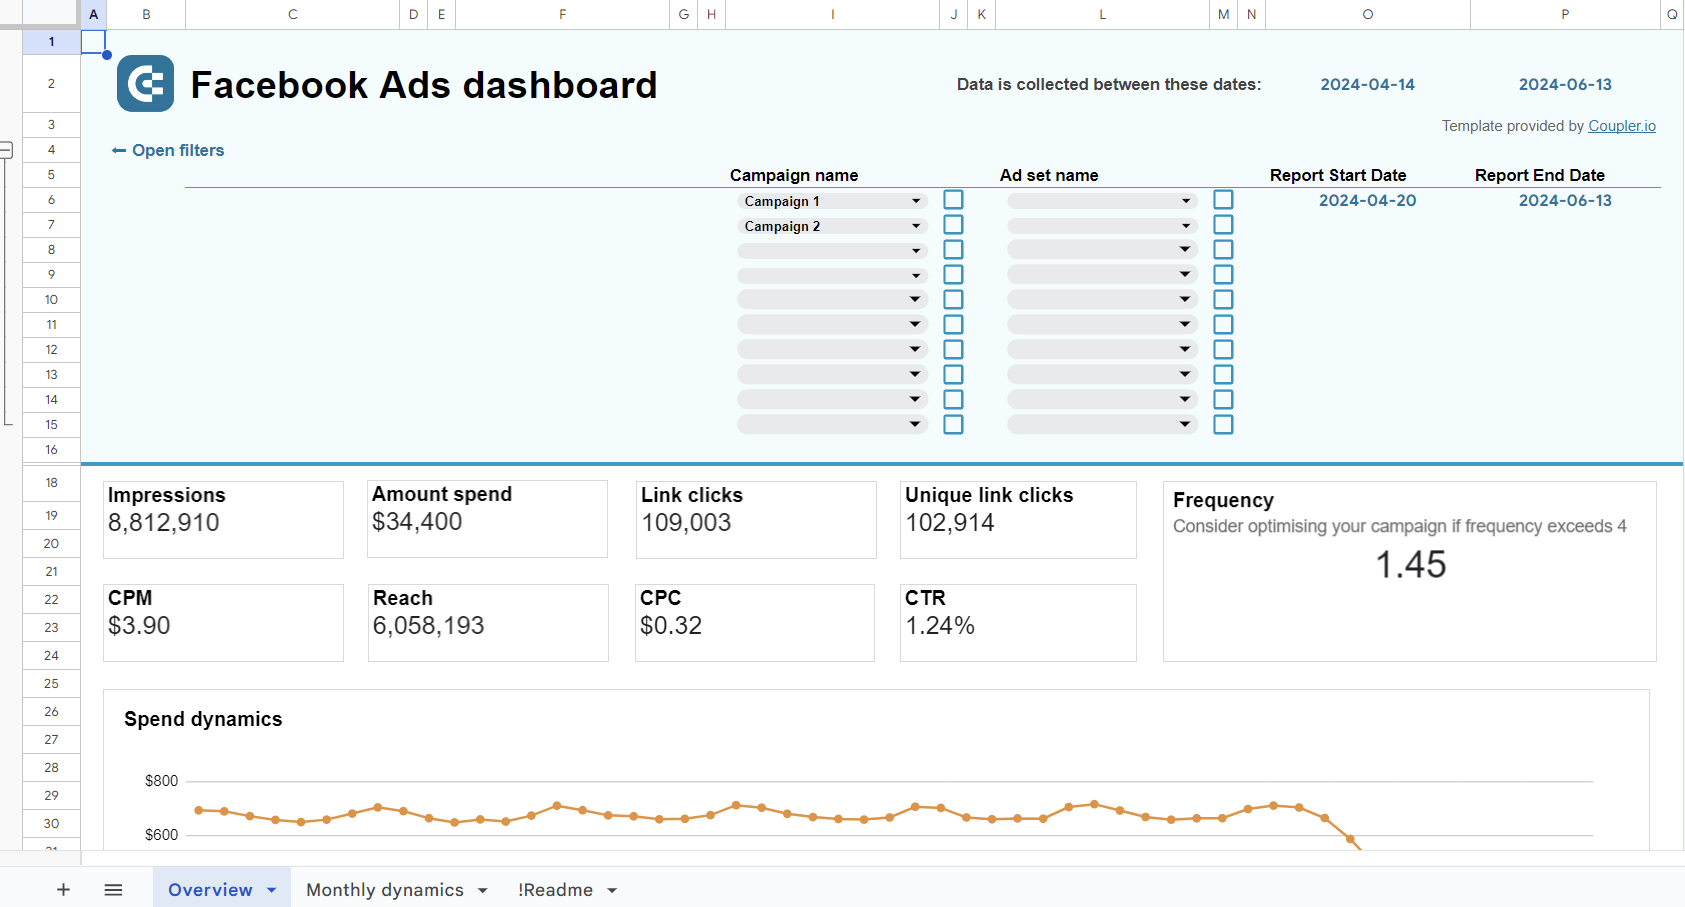The width and height of the screenshot is (1685, 907).
Task: Expand the first Ad set name dropdown
Action: (x=1184, y=200)
